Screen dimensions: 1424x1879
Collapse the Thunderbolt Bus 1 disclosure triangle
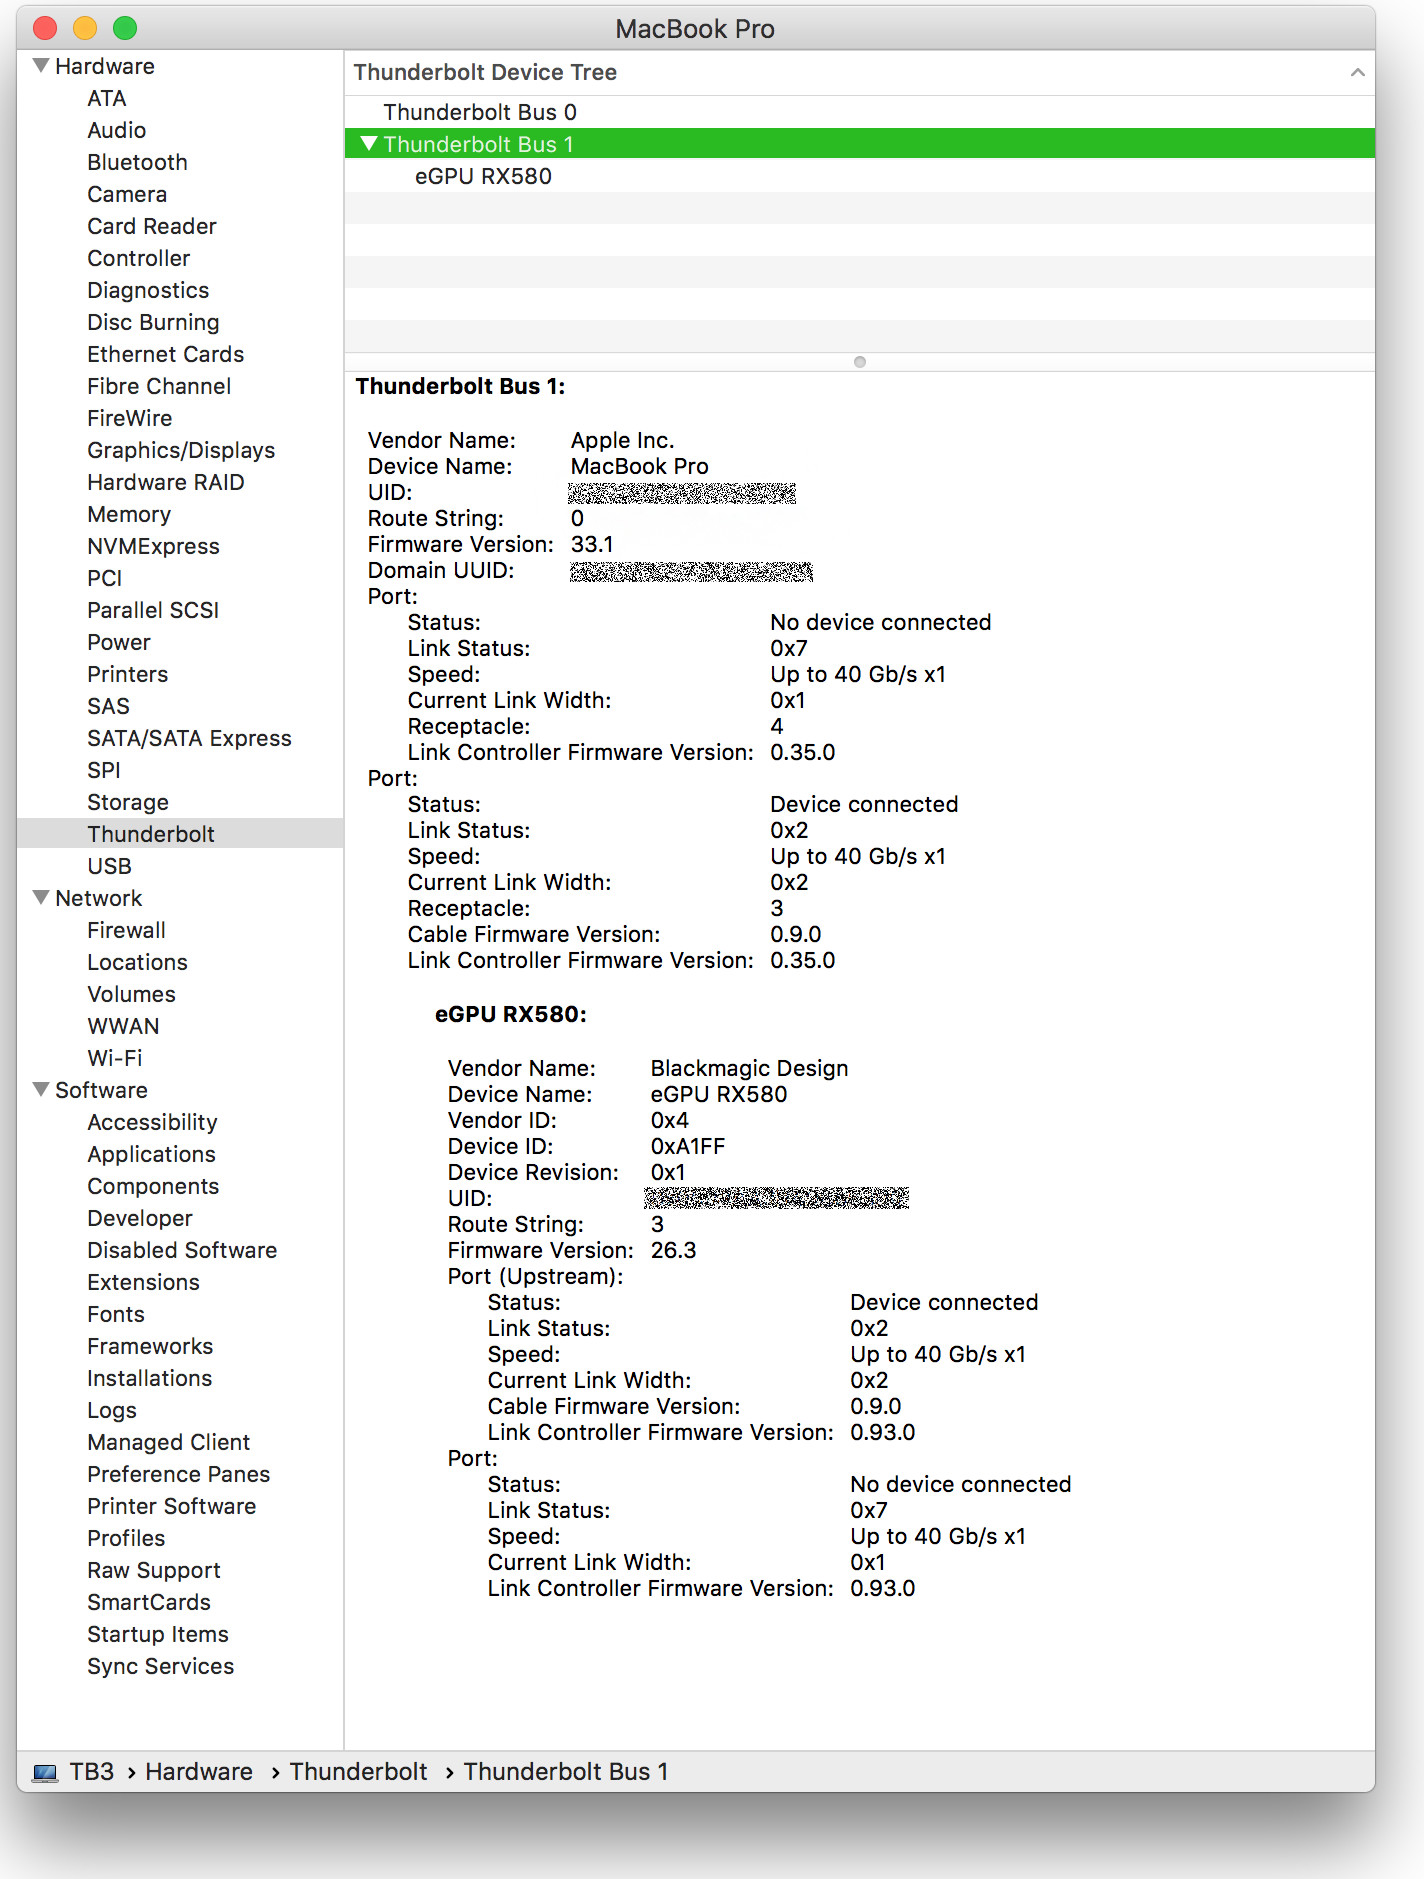point(368,144)
